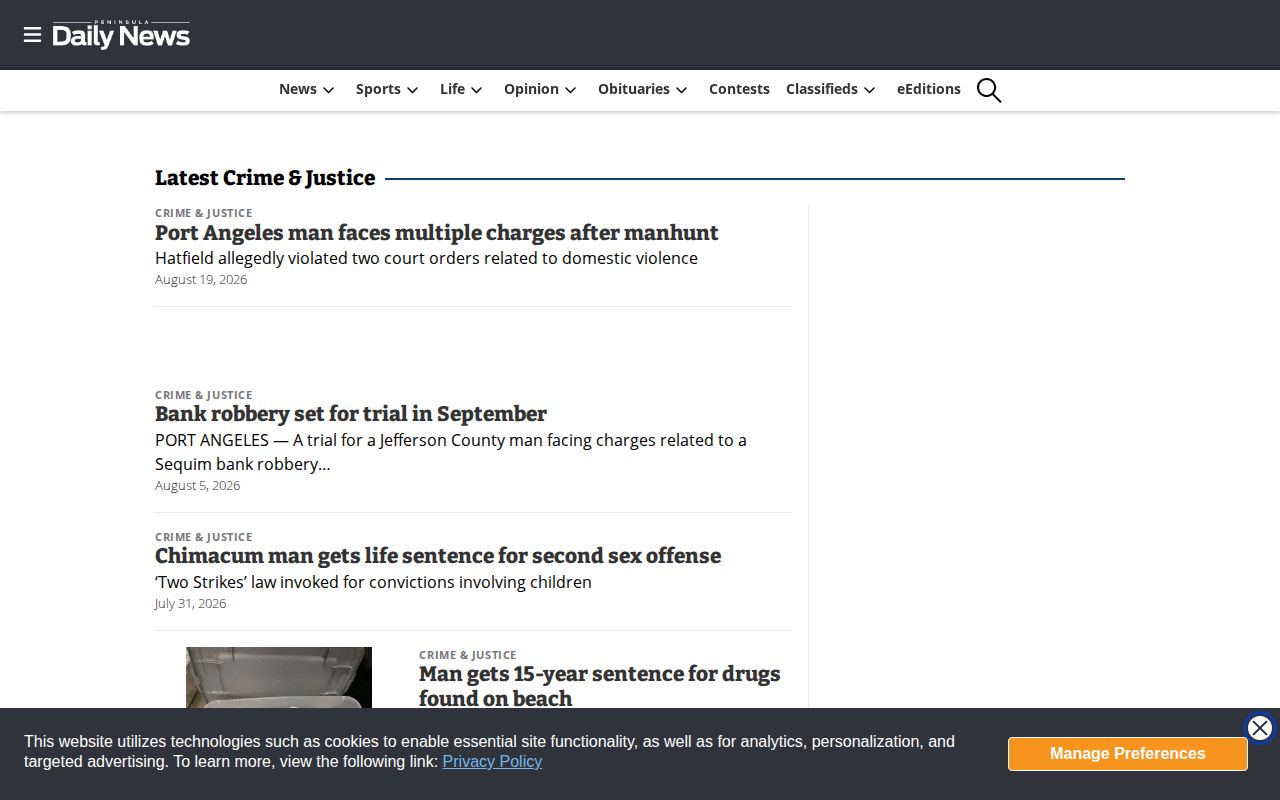Open 'Man gets 15-year sentence for drugs' article
The width and height of the screenshot is (1280, 800).
pyautogui.click(x=600, y=686)
